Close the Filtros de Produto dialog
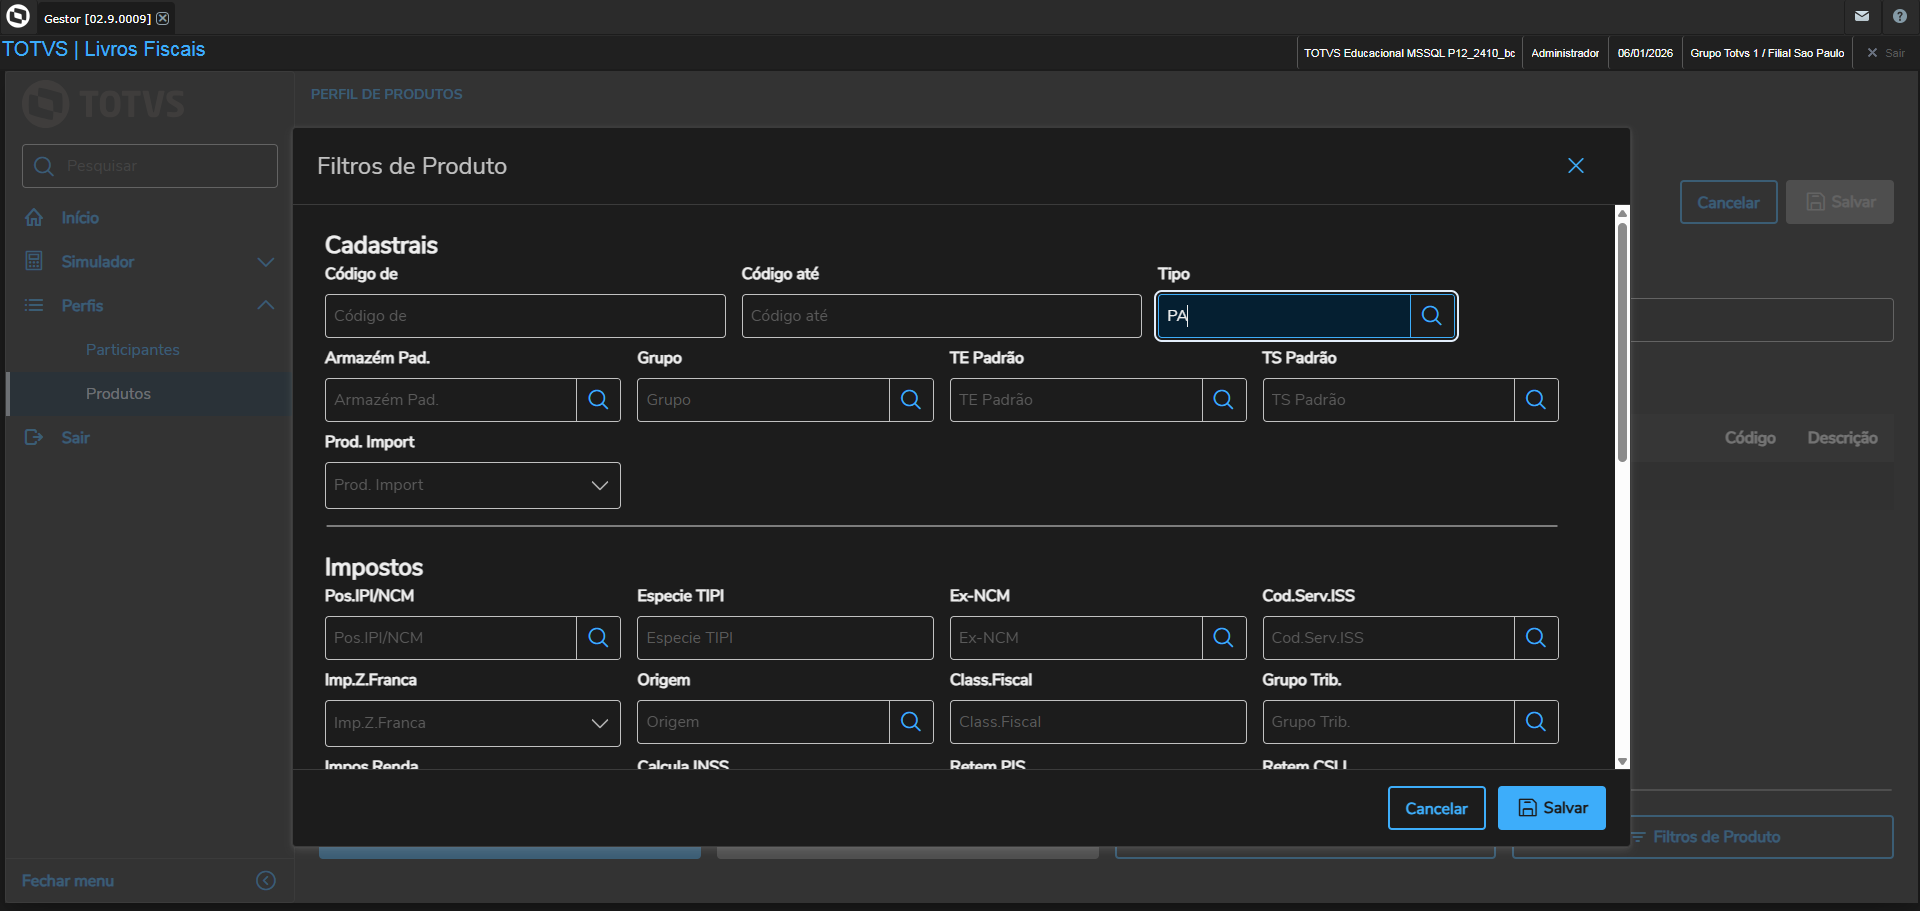1920x911 pixels. [1576, 166]
